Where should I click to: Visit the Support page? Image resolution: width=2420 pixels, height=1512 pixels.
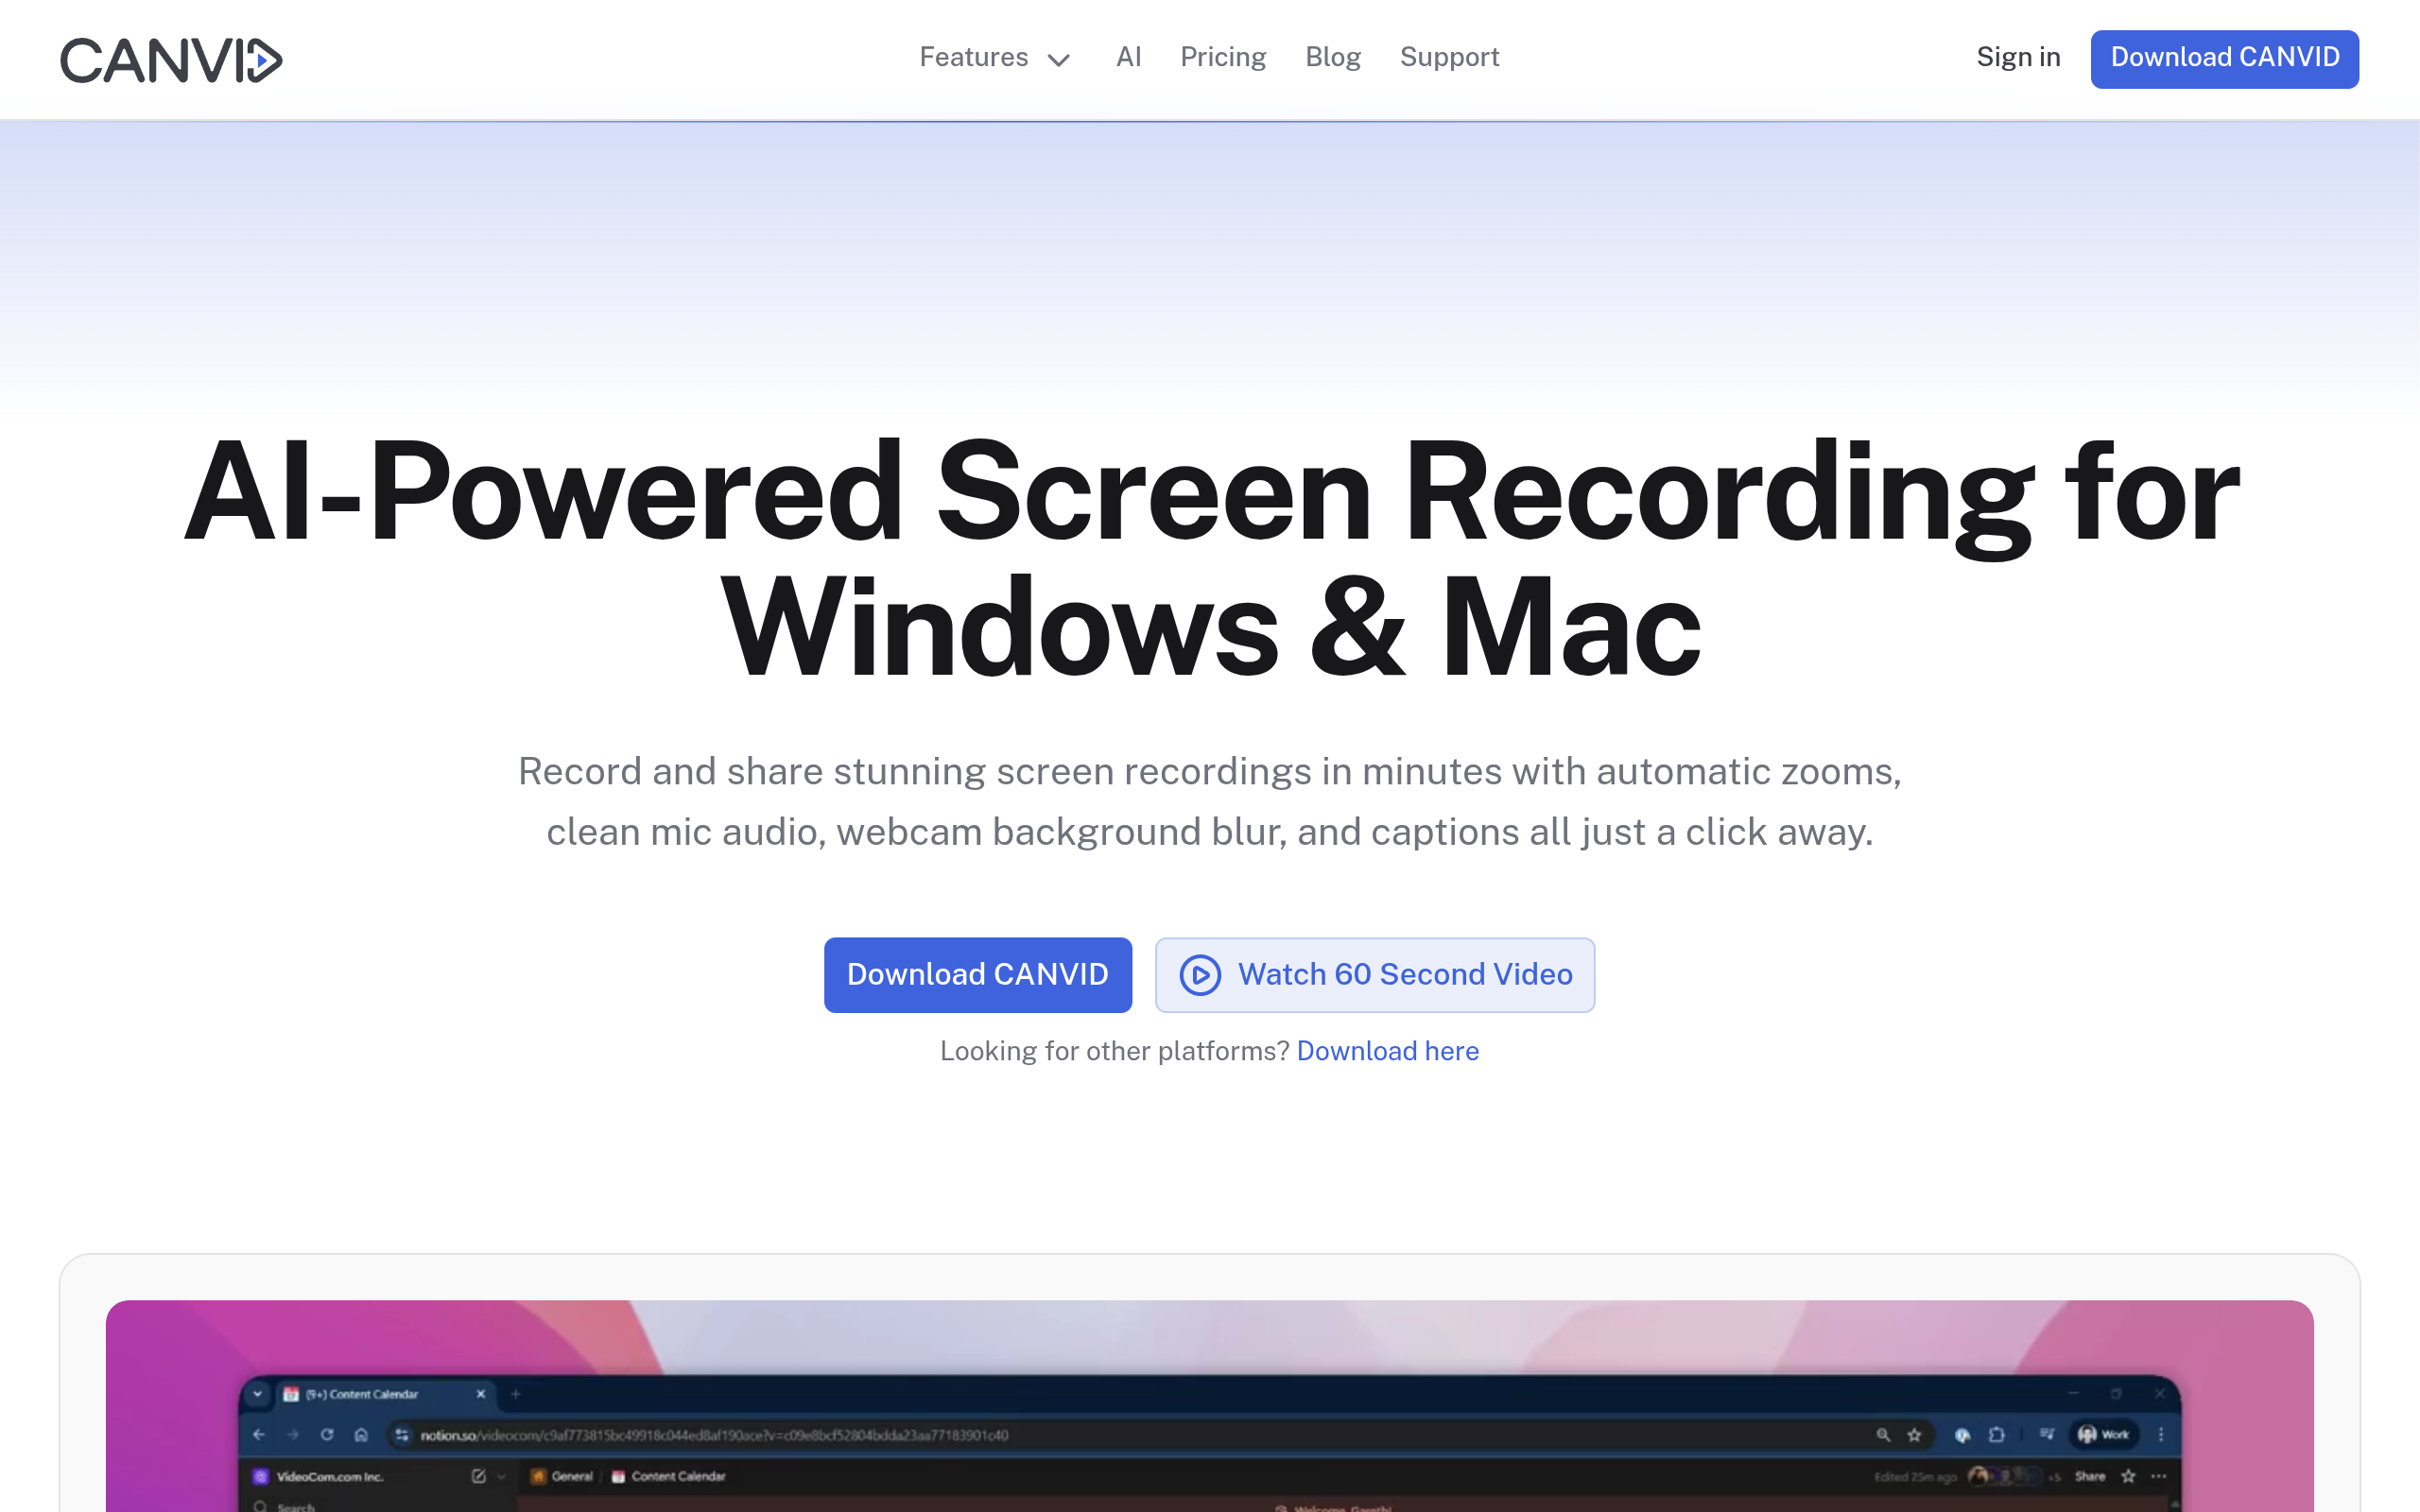point(1449,58)
